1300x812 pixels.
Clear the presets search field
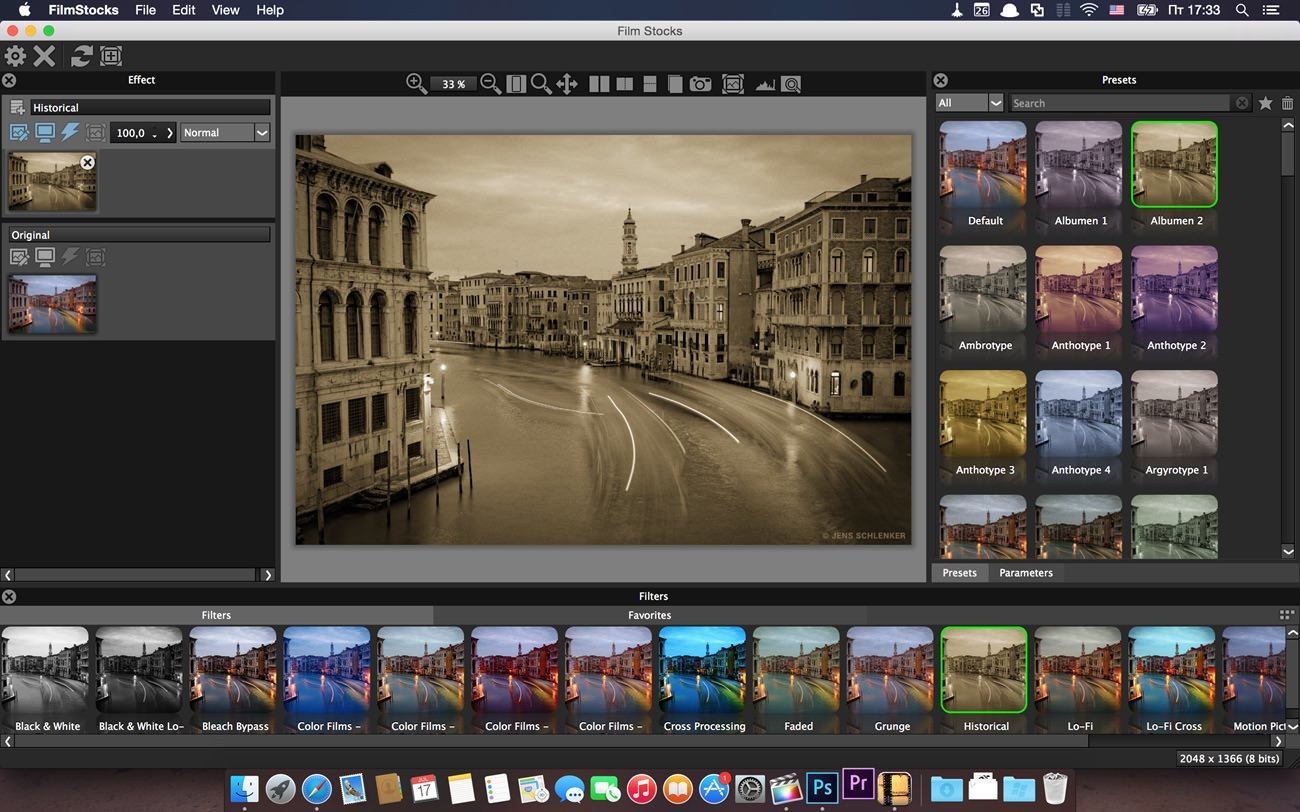click(1242, 103)
